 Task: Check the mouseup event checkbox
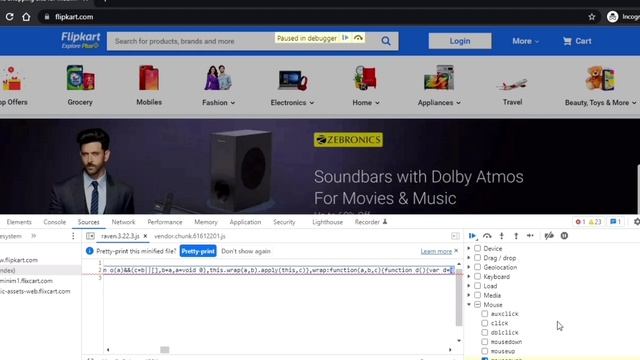coord(484,351)
